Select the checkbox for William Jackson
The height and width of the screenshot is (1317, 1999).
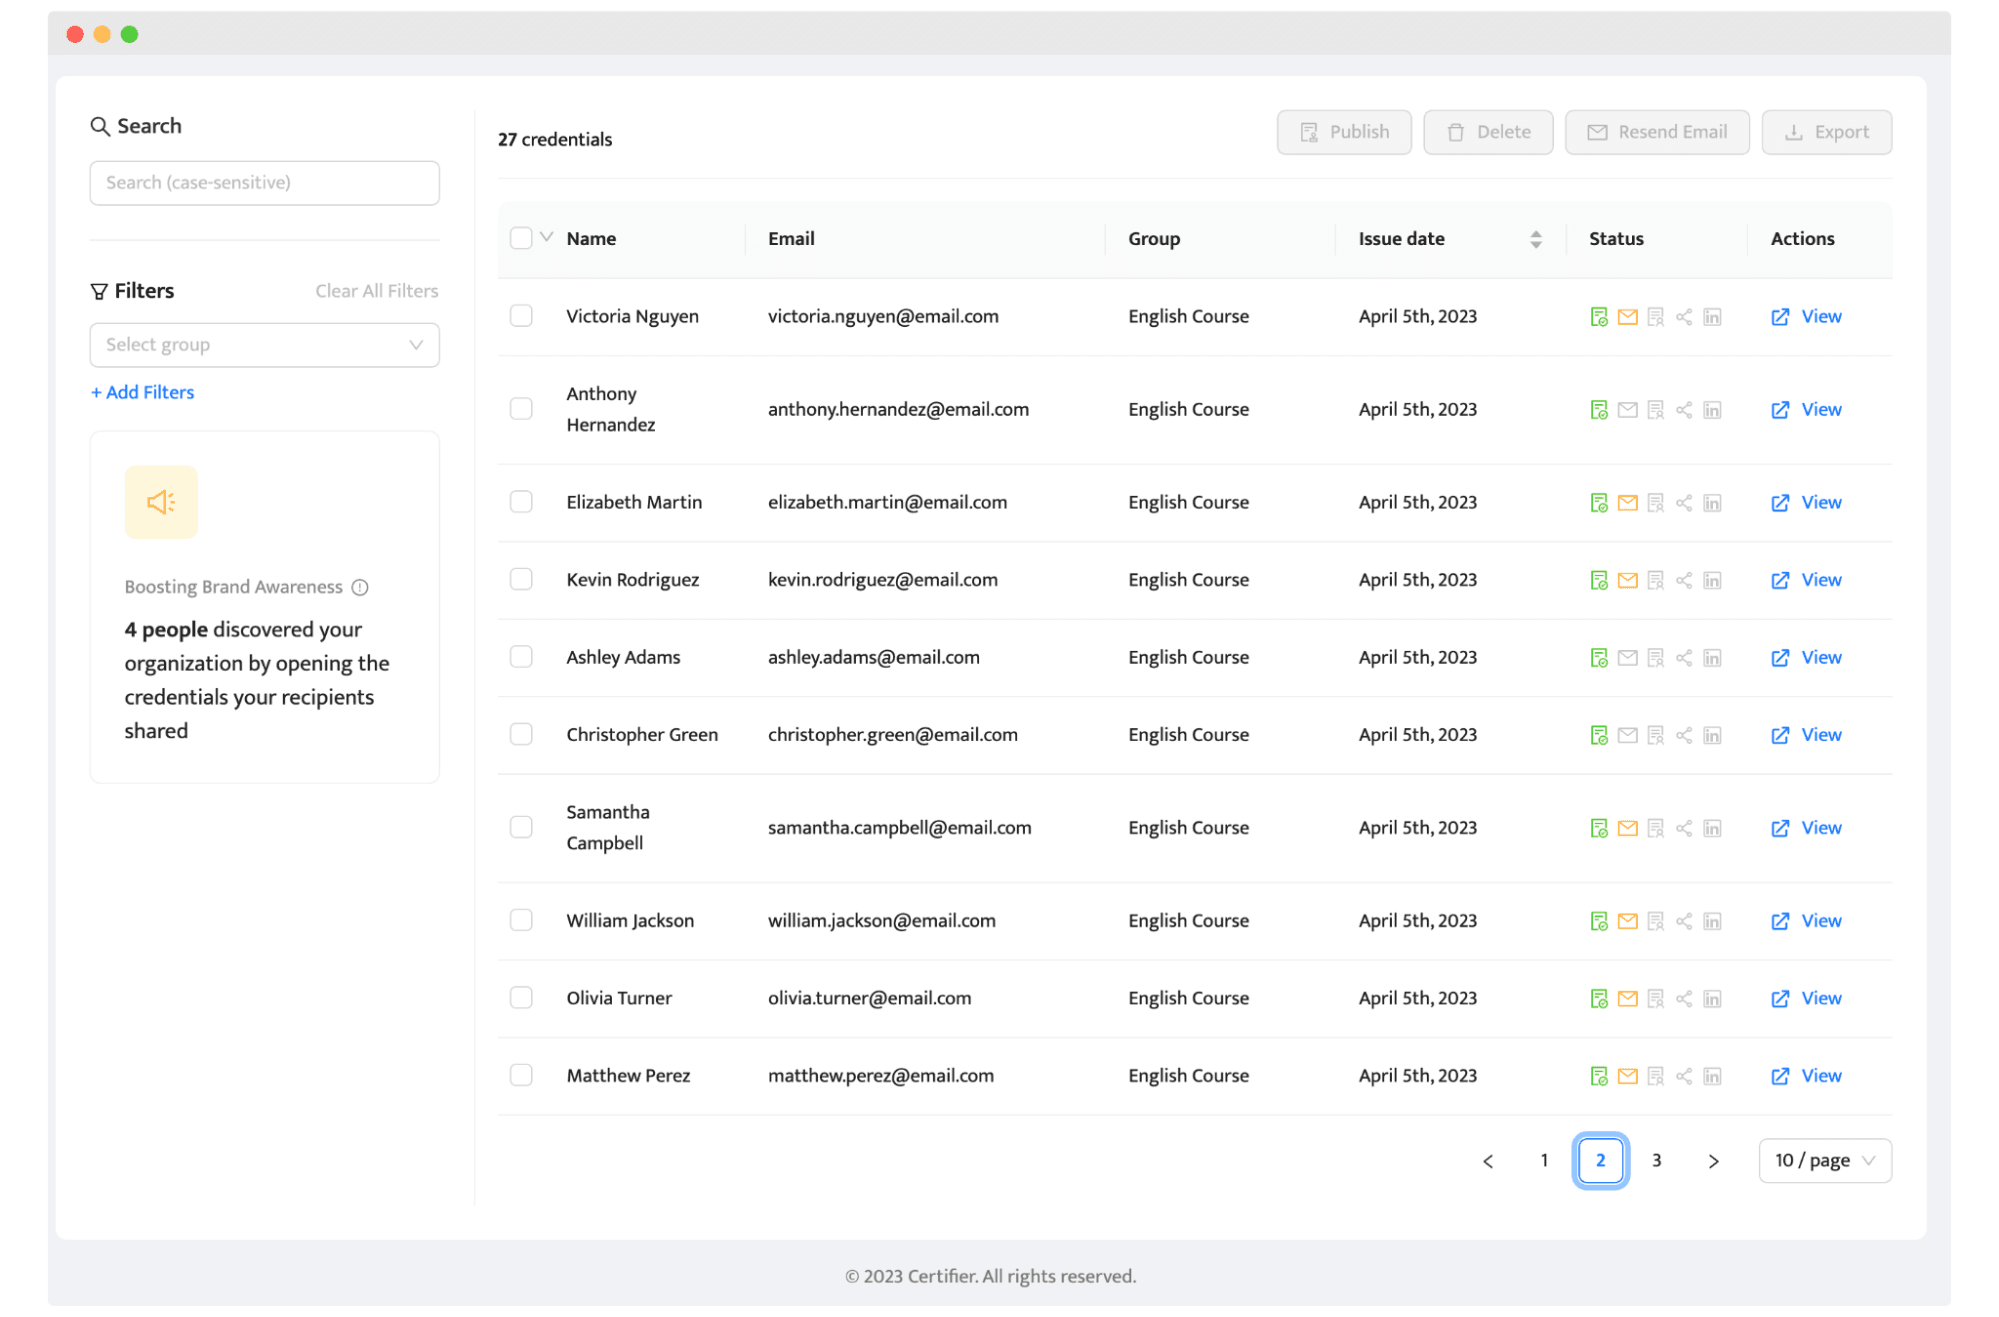click(521, 921)
